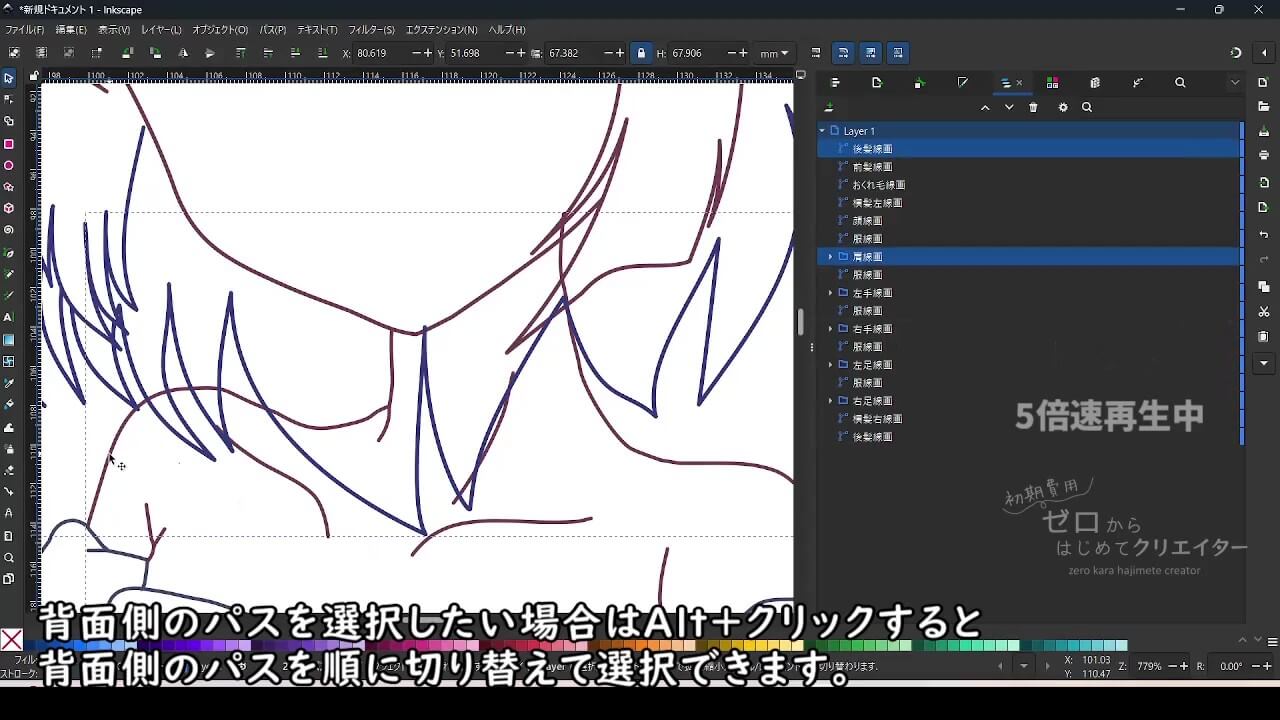1280x720 pixels.
Task: Toggle the guide lock at the ruler corner
Action: 34,76
